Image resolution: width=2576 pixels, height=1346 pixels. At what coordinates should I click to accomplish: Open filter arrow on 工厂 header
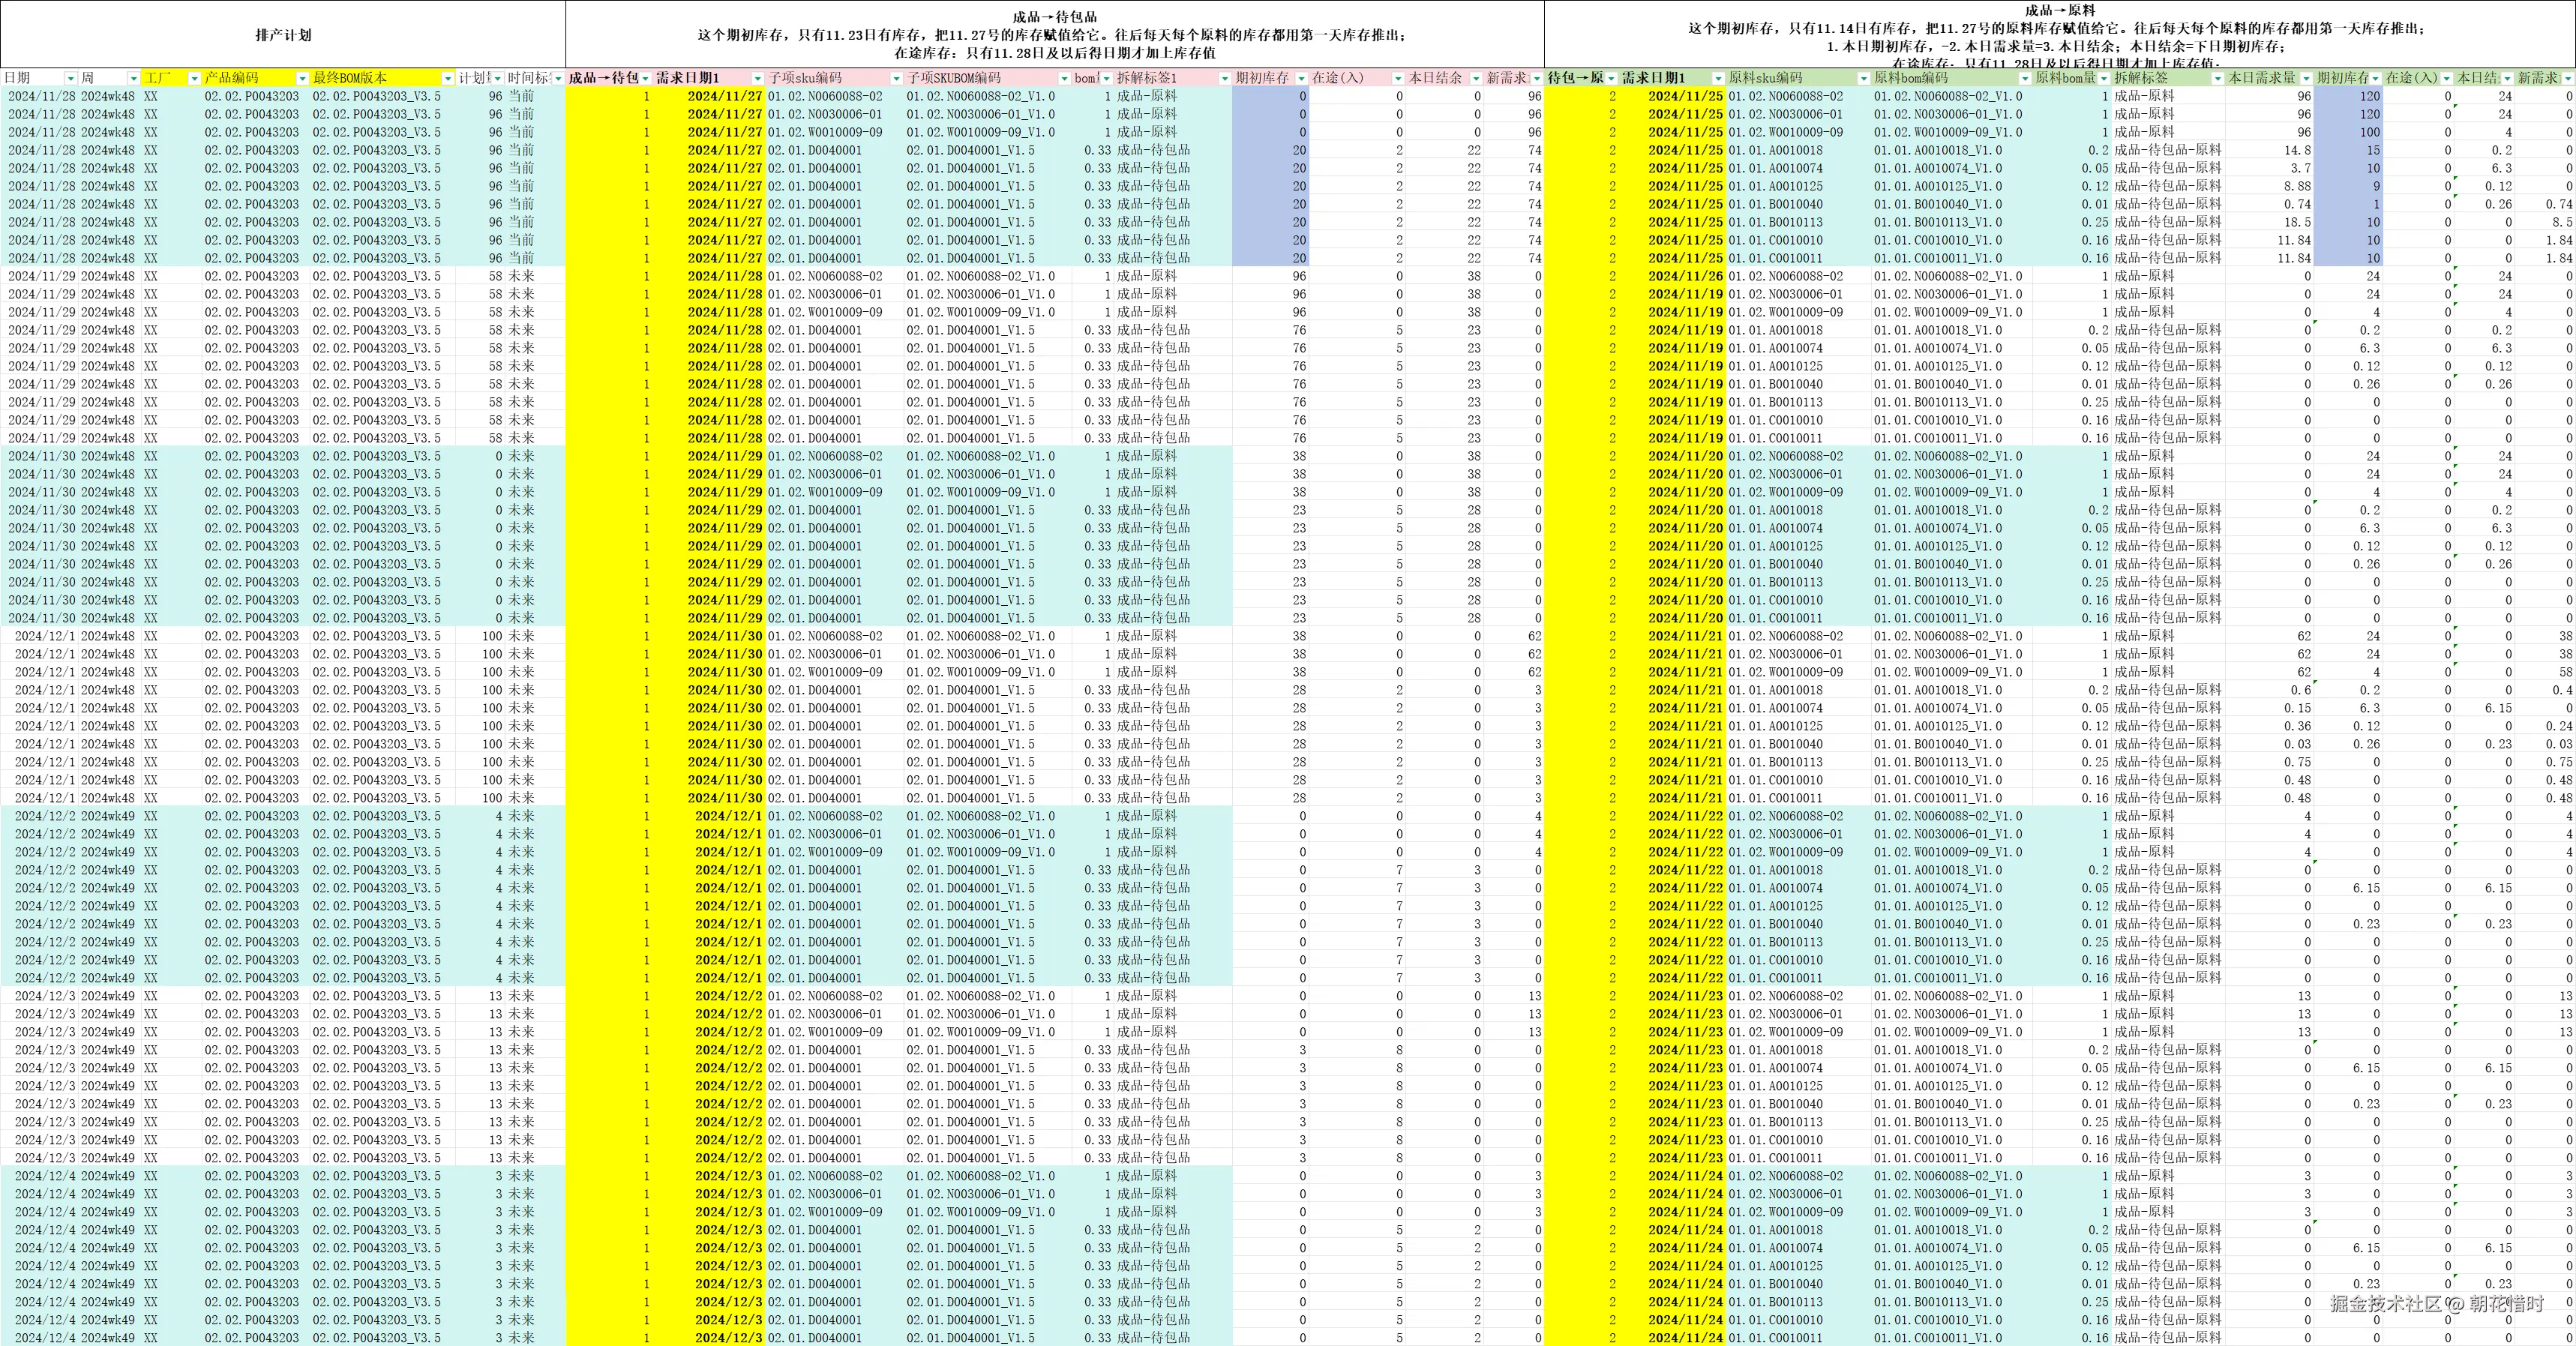194,78
